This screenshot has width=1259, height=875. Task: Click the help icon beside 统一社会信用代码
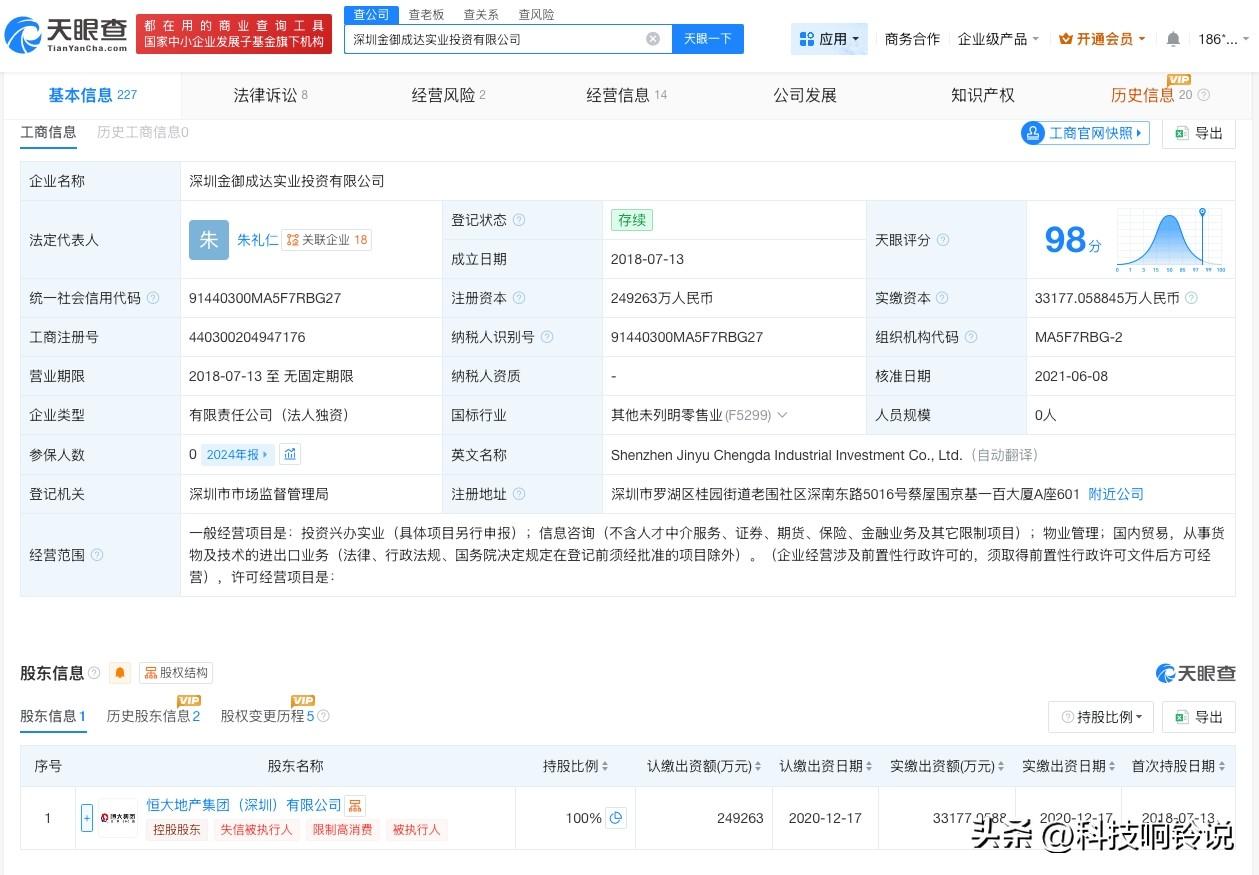(153, 298)
